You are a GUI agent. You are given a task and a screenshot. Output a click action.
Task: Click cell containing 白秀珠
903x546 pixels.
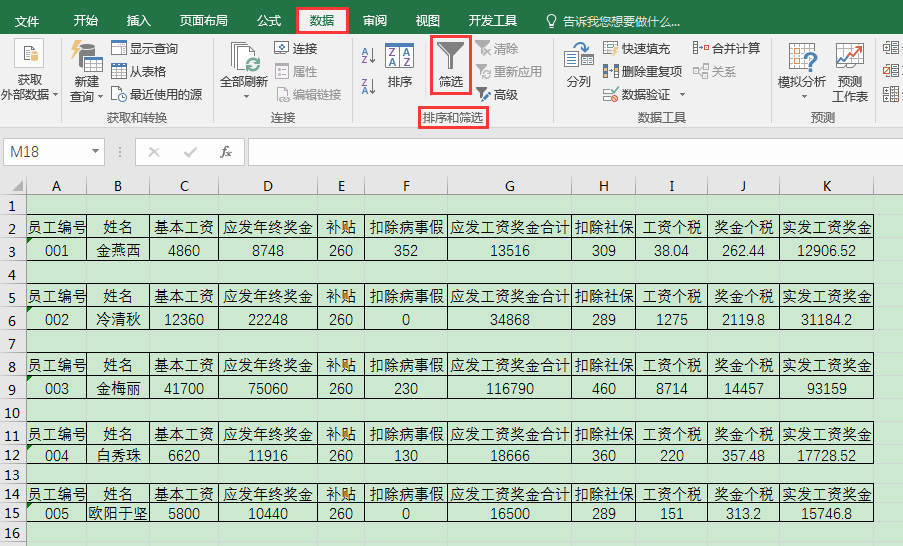tap(118, 456)
